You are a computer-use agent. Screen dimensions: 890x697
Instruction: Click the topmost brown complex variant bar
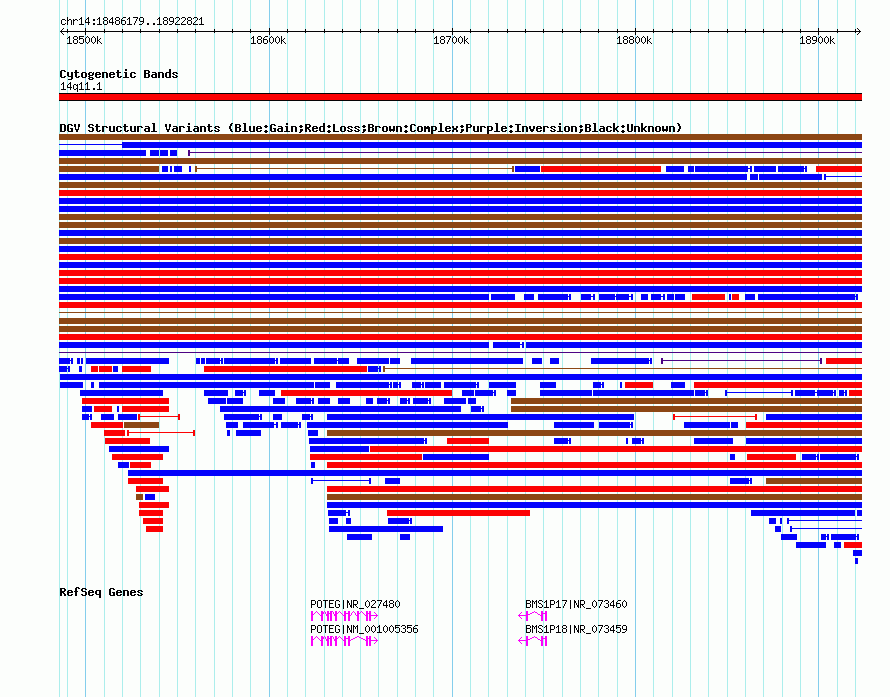[x=460, y=137]
